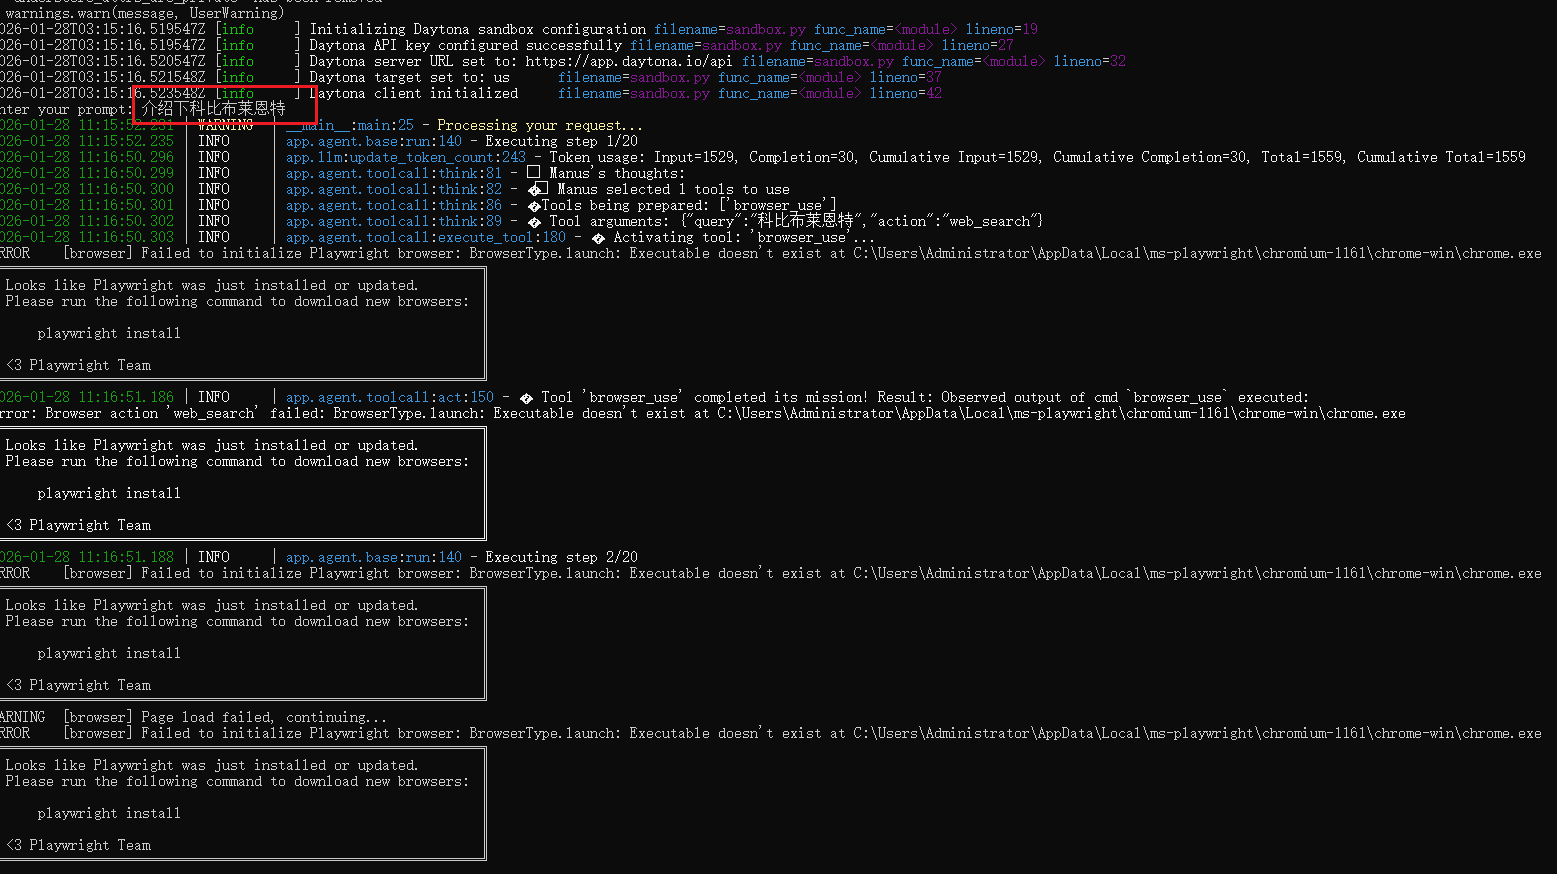The image size is (1557, 874).
Task: Click 'app.llm:update_token_count:243' source reference
Action: 406,157
